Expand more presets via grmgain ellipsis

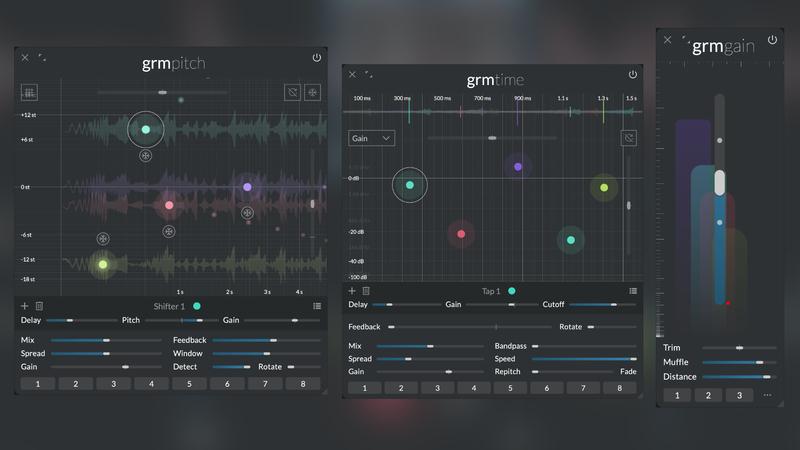tap(767, 395)
